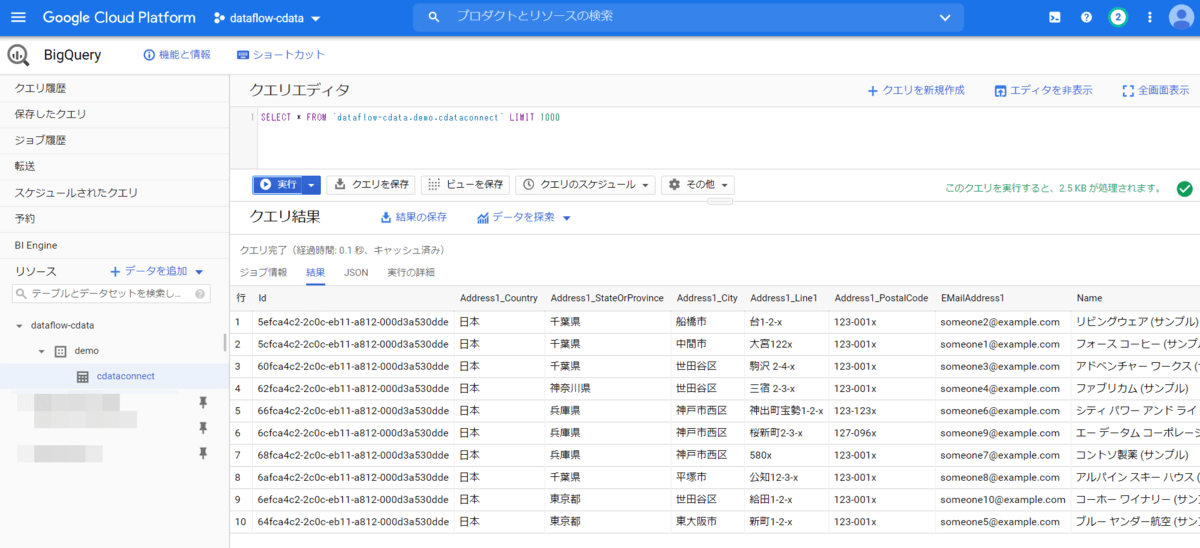
Task: Click クエリを新規作成 button
Action: point(916,91)
